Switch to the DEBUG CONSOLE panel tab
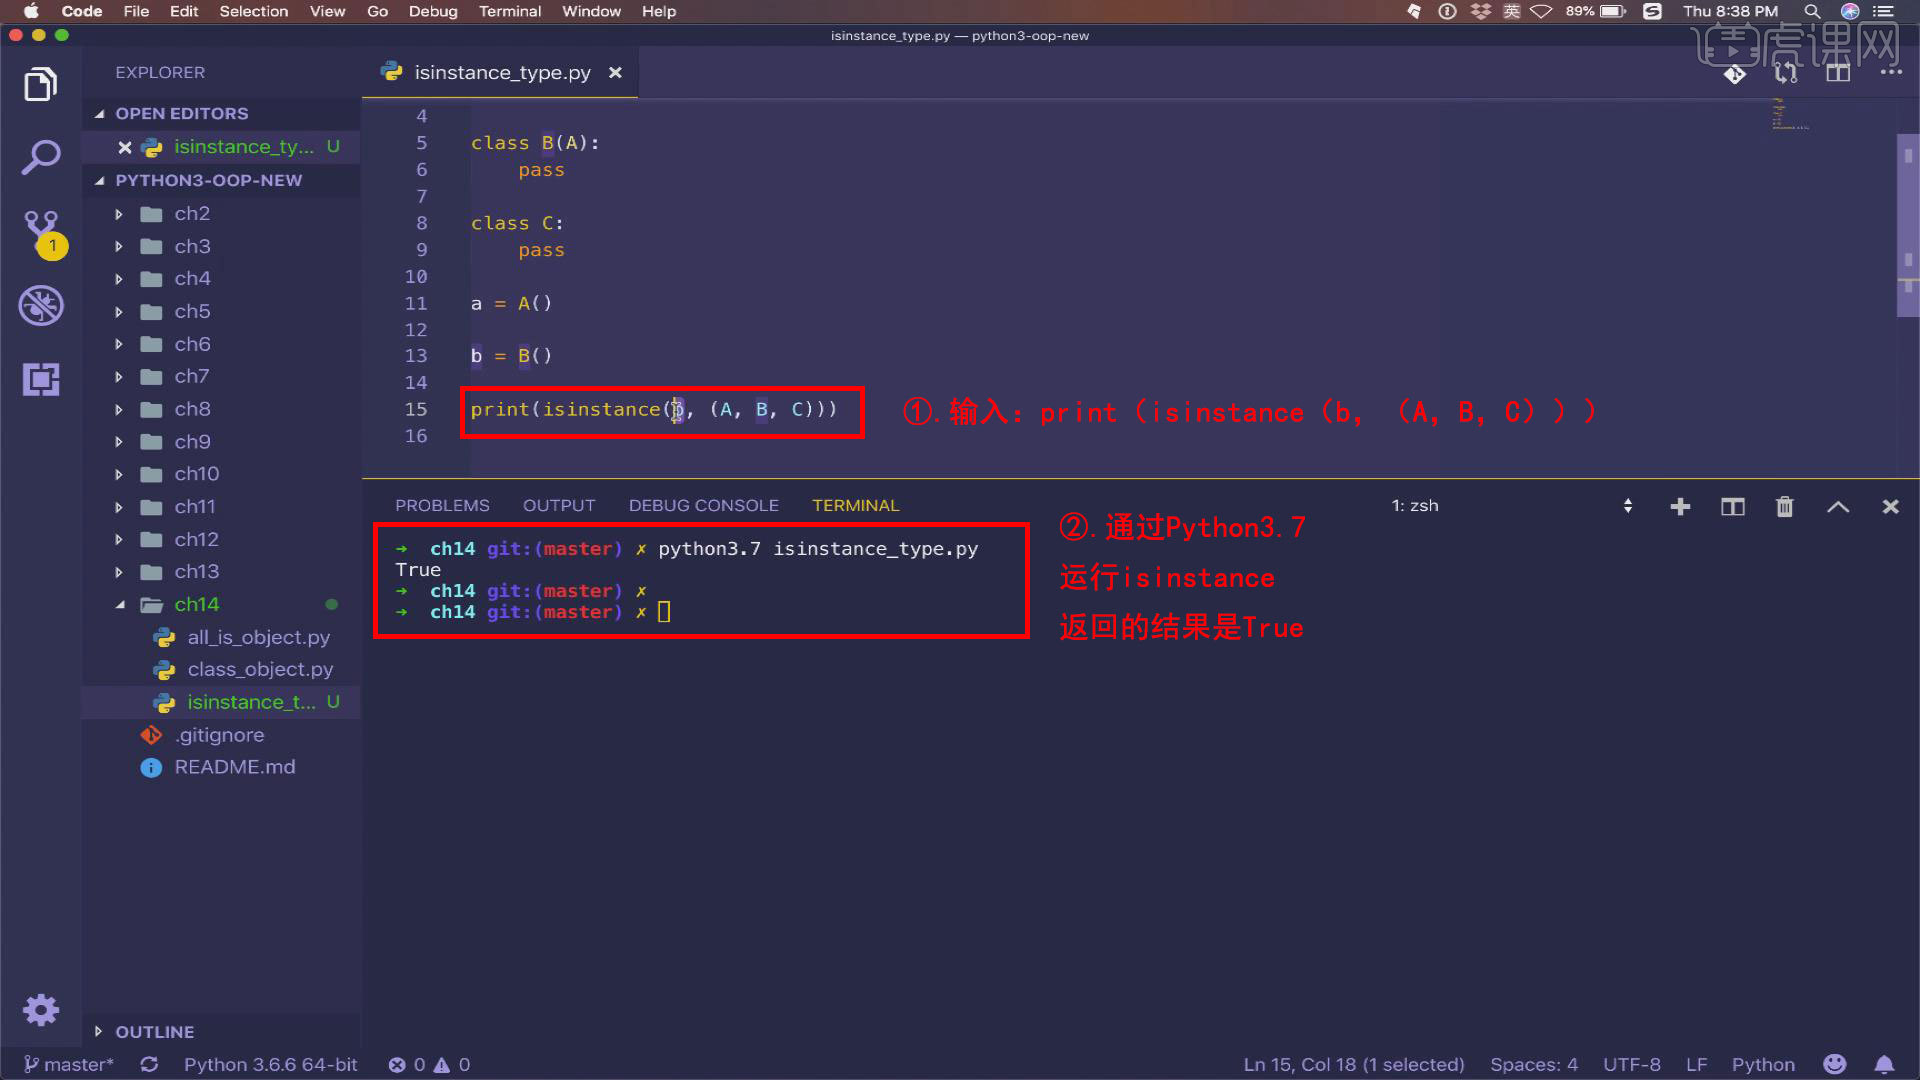1920x1080 pixels. click(704, 506)
